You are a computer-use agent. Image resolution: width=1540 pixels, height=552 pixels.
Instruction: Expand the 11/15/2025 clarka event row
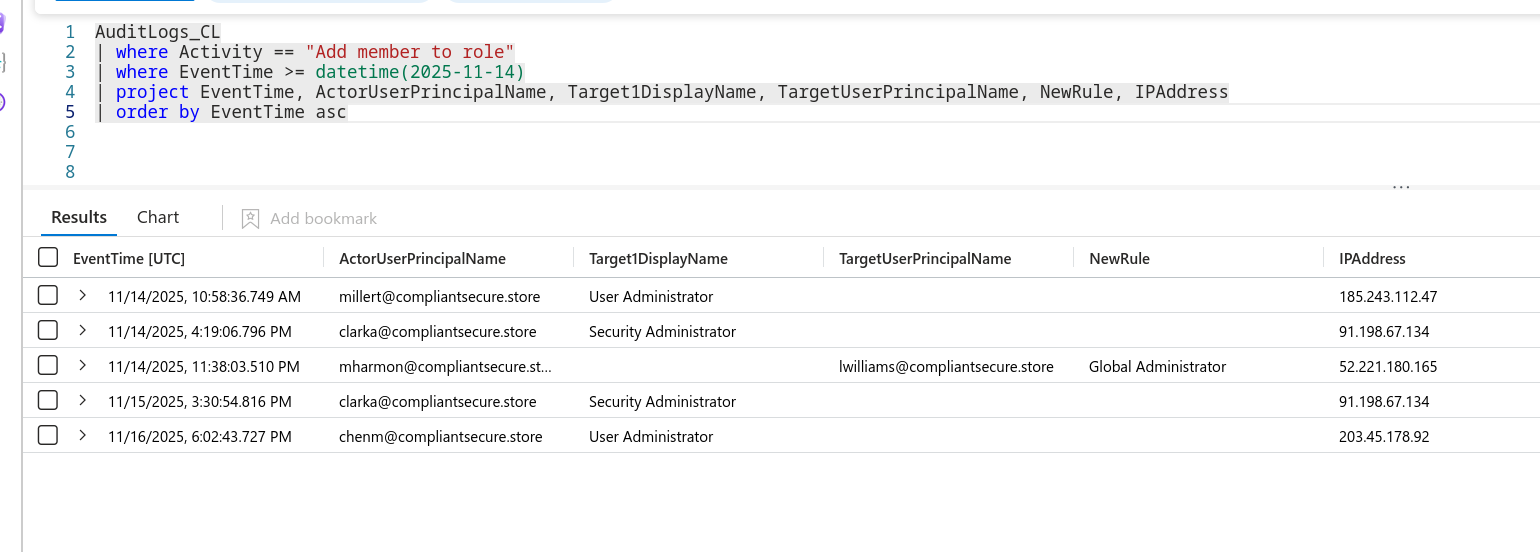(x=83, y=401)
